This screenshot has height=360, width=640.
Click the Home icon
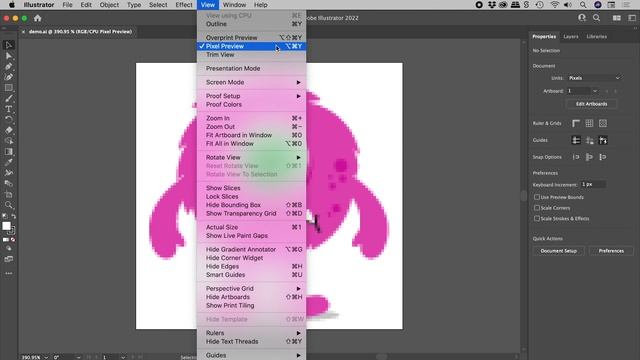click(x=38, y=18)
